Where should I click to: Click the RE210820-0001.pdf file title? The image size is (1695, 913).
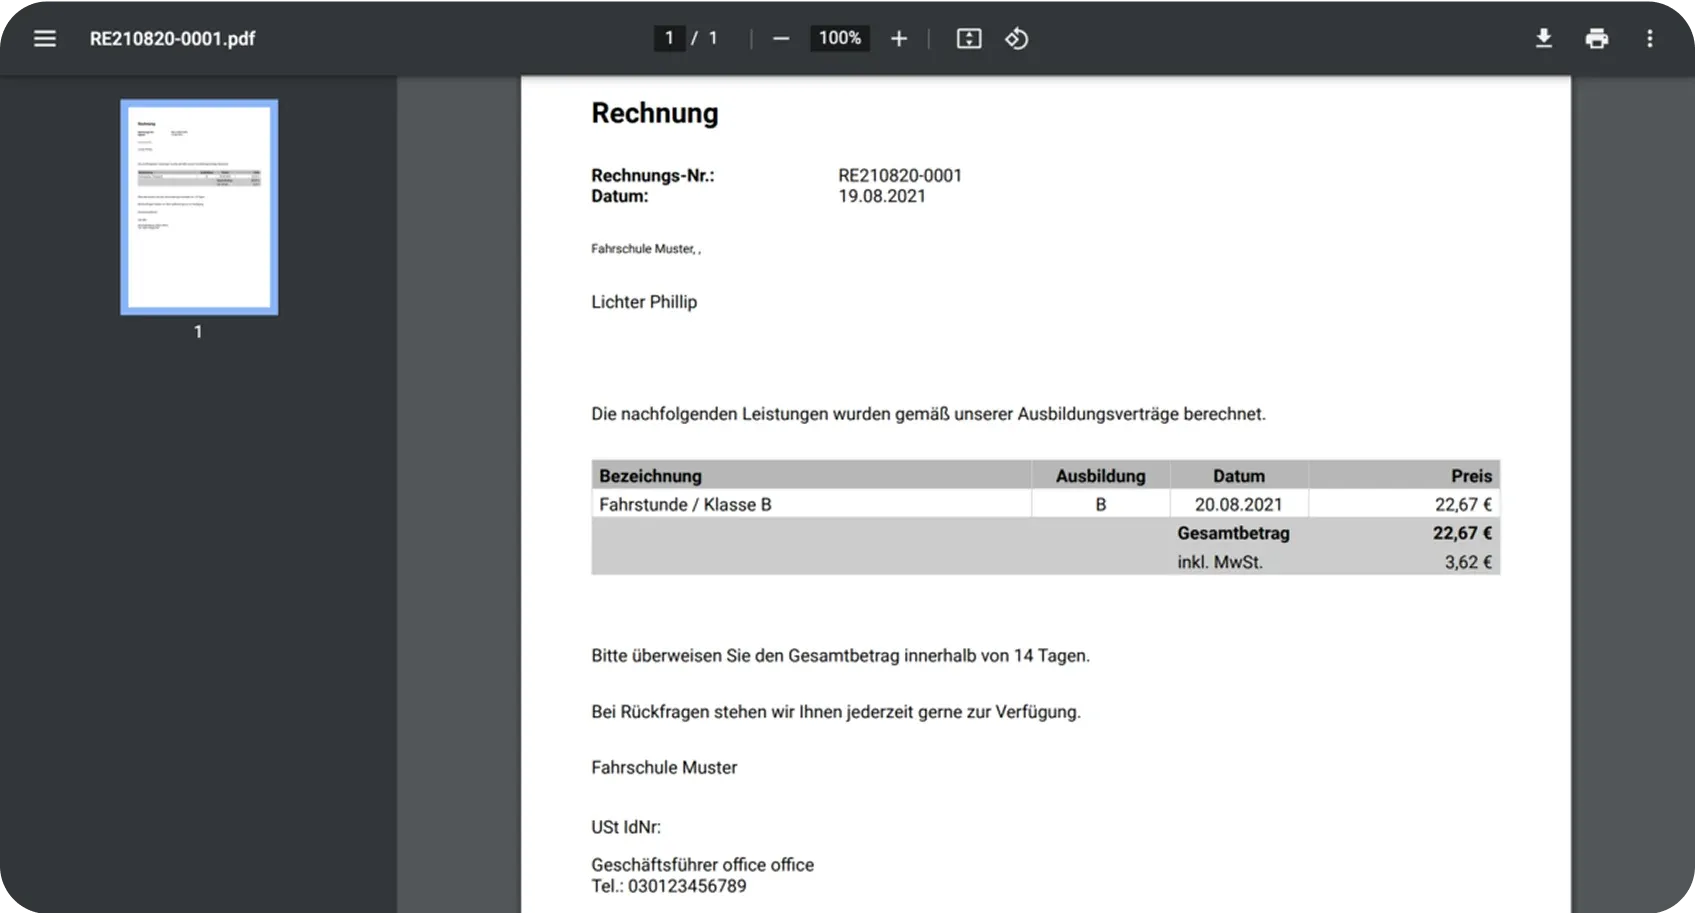pos(172,39)
